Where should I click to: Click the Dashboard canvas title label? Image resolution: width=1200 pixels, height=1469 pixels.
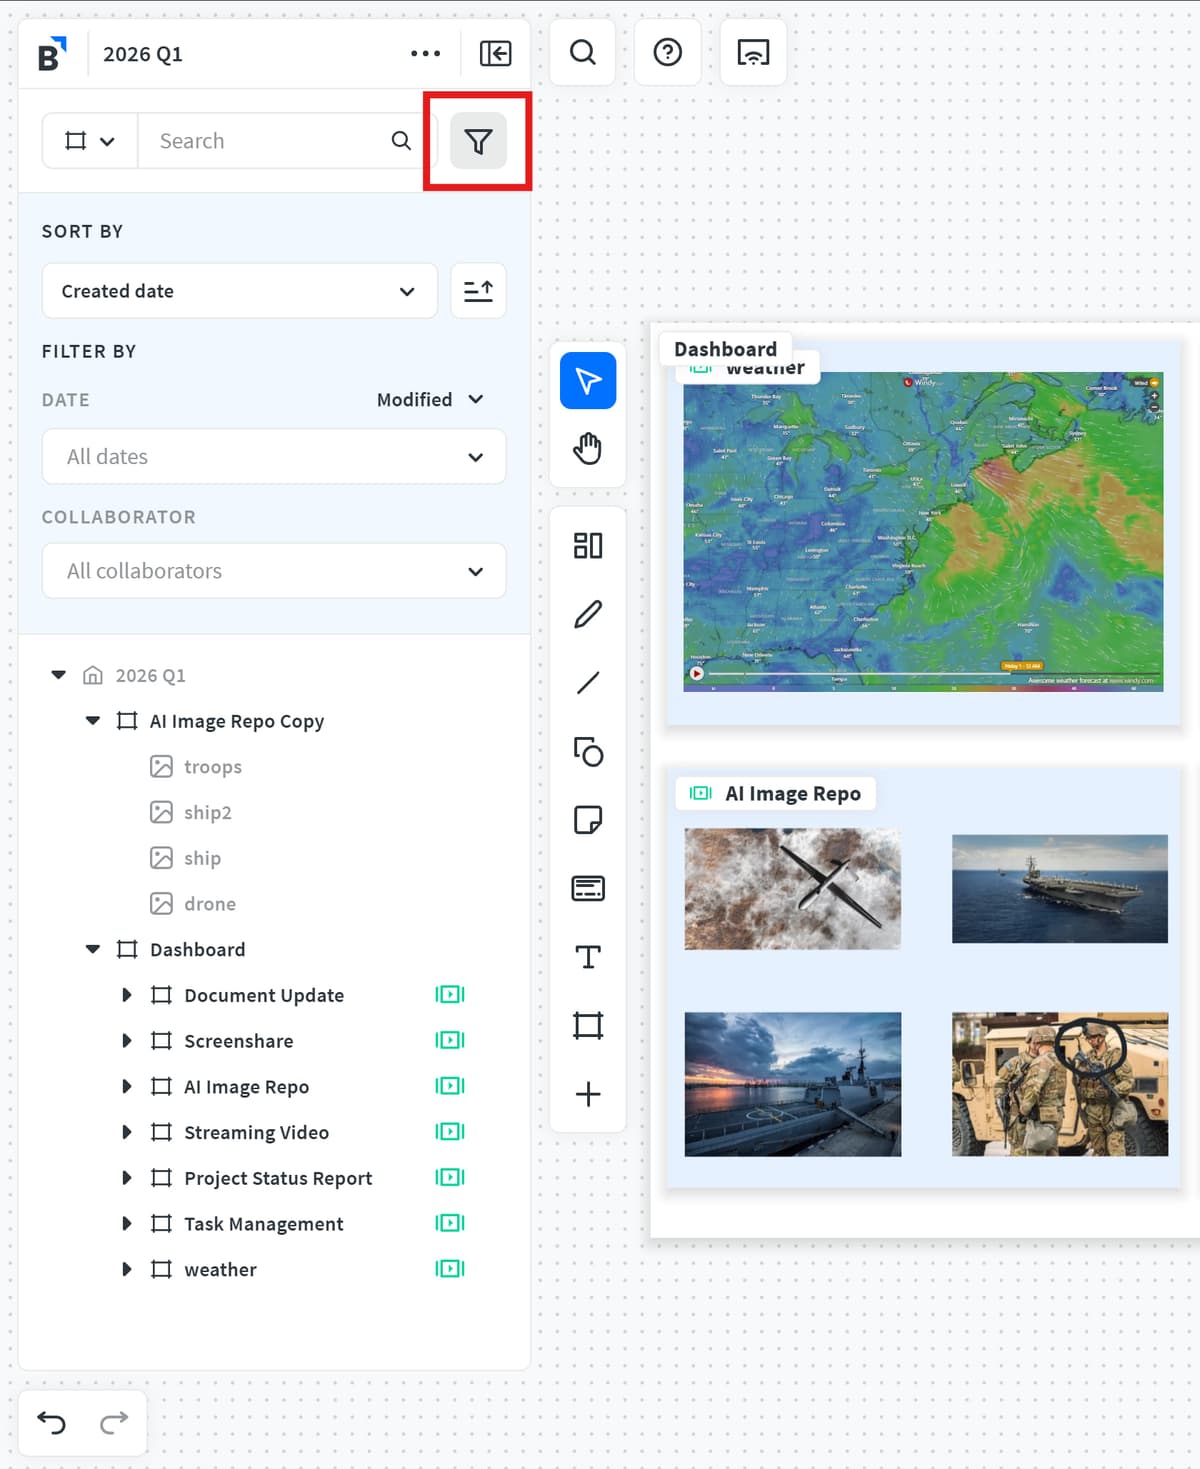point(725,349)
